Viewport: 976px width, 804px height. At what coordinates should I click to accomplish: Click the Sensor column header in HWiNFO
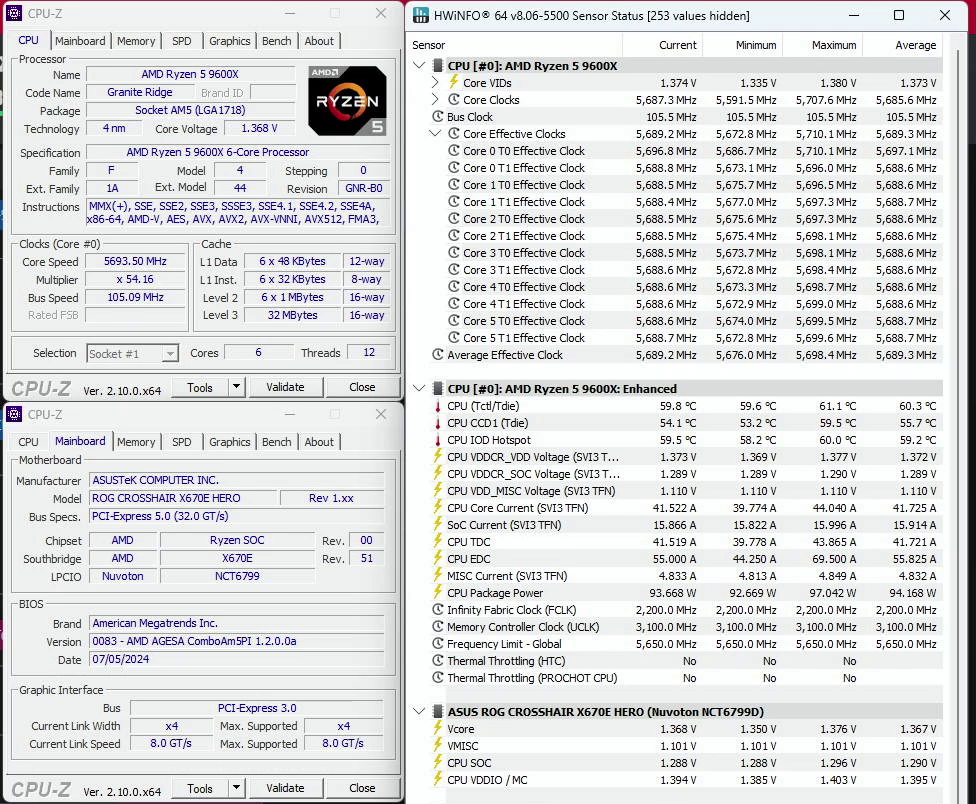(x=515, y=45)
